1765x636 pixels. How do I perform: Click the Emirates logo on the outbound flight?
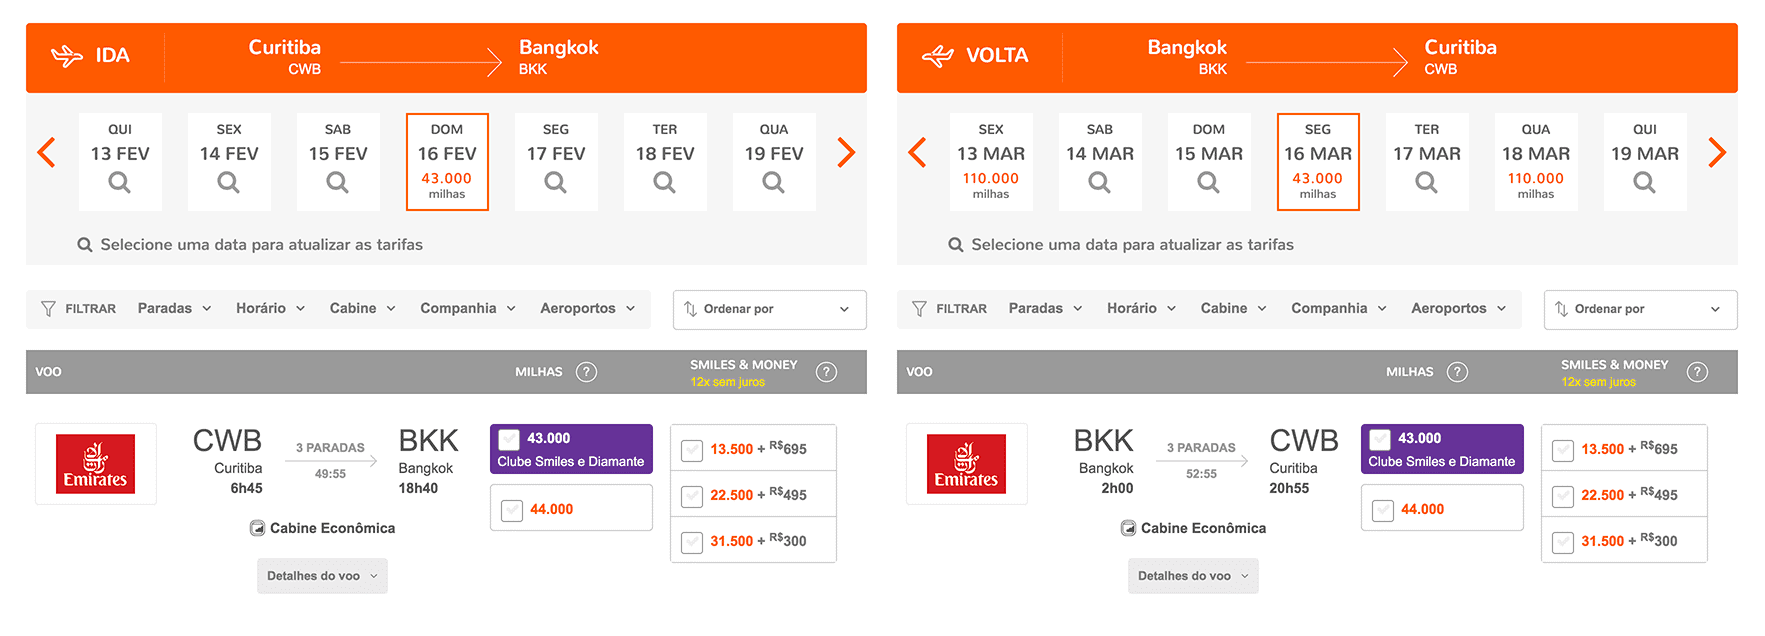tap(96, 464)
